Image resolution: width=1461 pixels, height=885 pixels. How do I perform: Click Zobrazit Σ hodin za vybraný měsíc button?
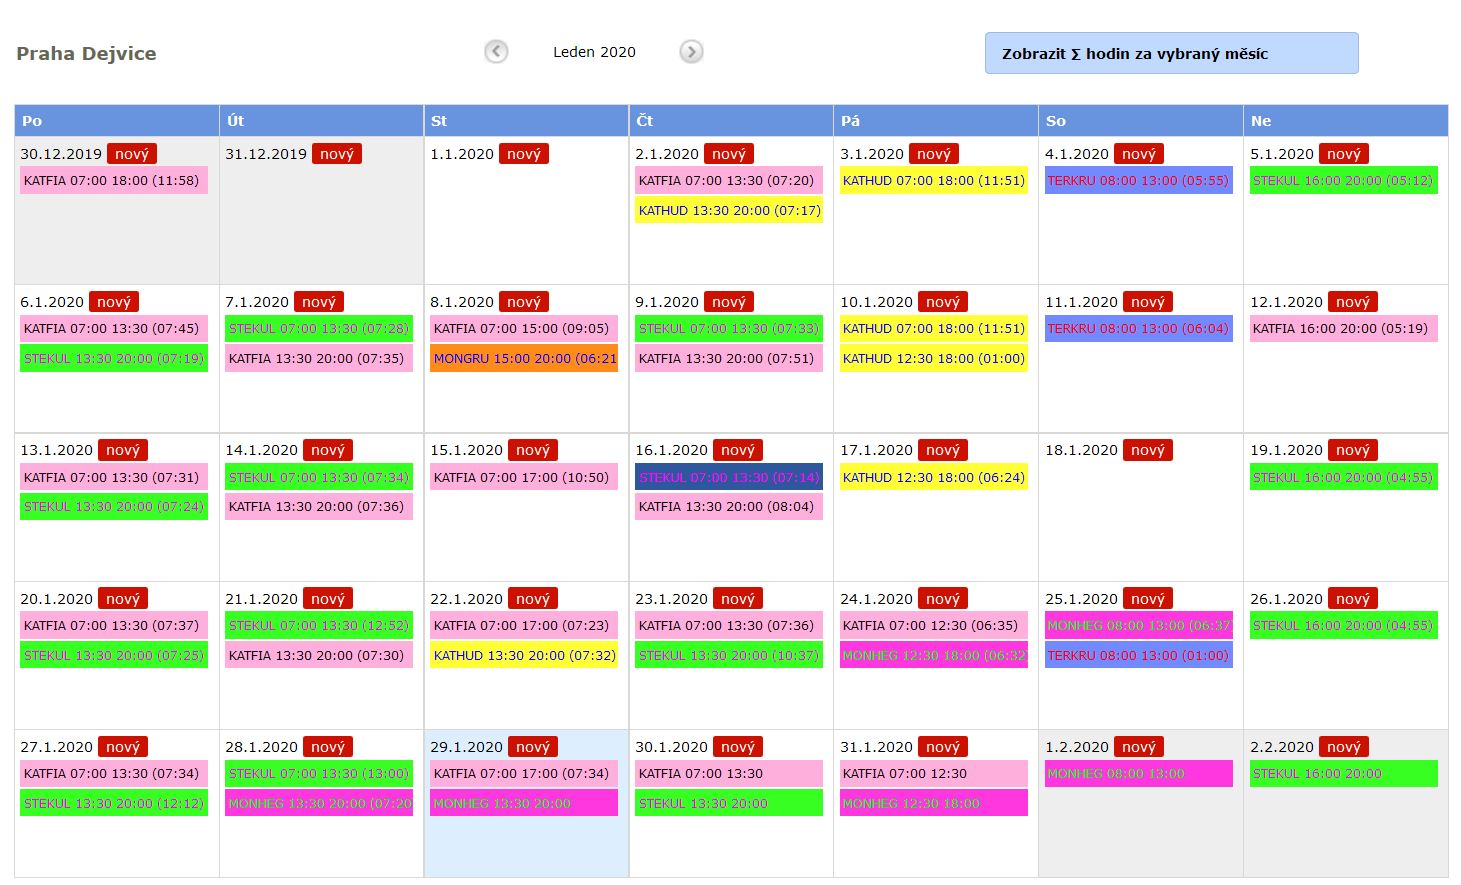point(1171,54)
